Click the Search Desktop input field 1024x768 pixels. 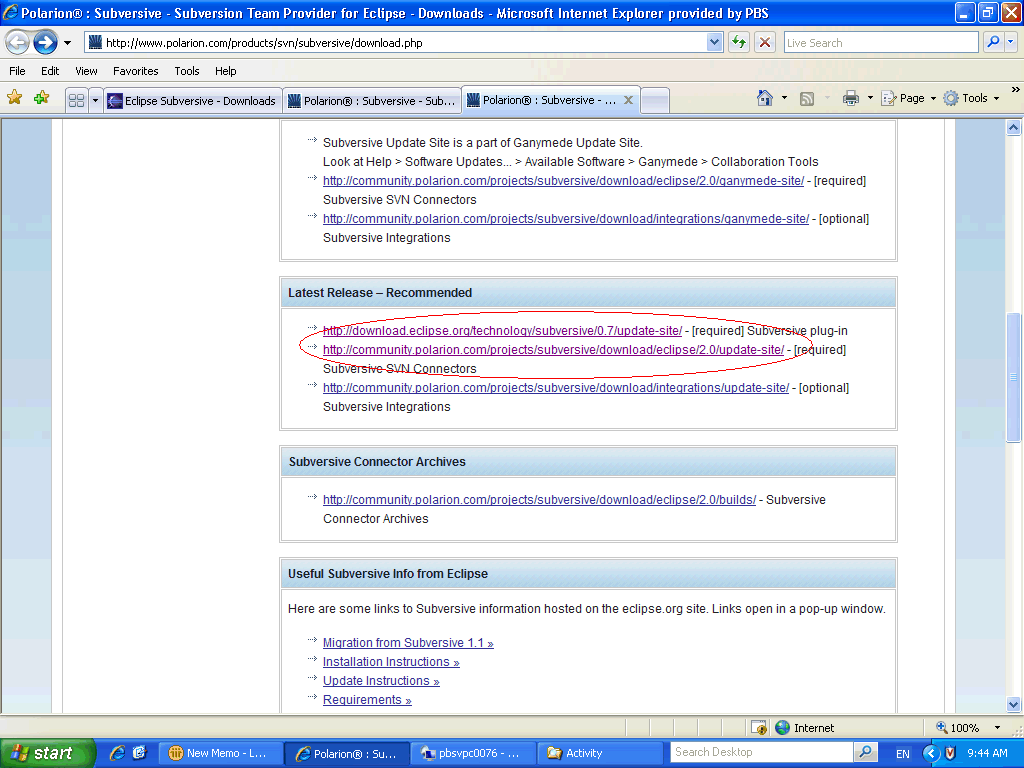761,752
